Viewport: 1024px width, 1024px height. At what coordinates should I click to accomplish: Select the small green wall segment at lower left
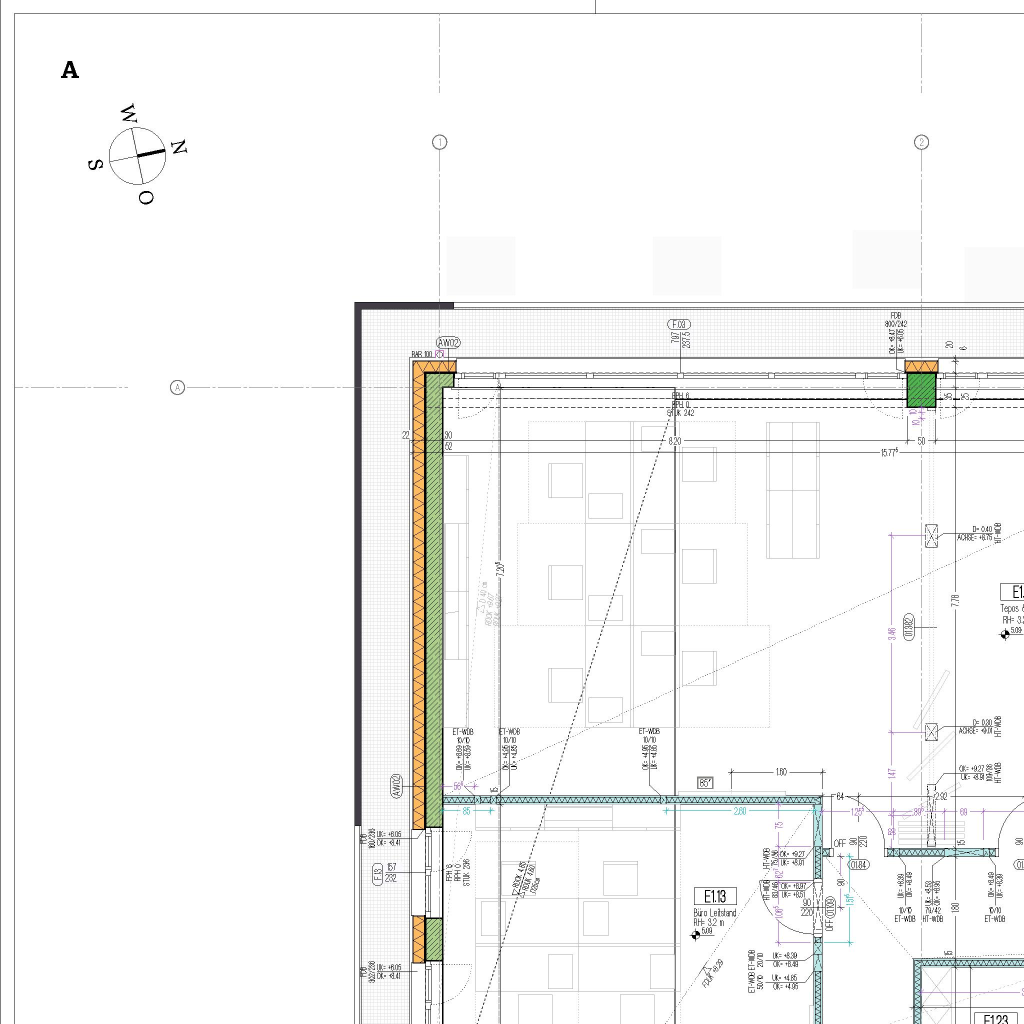(434, 939)
